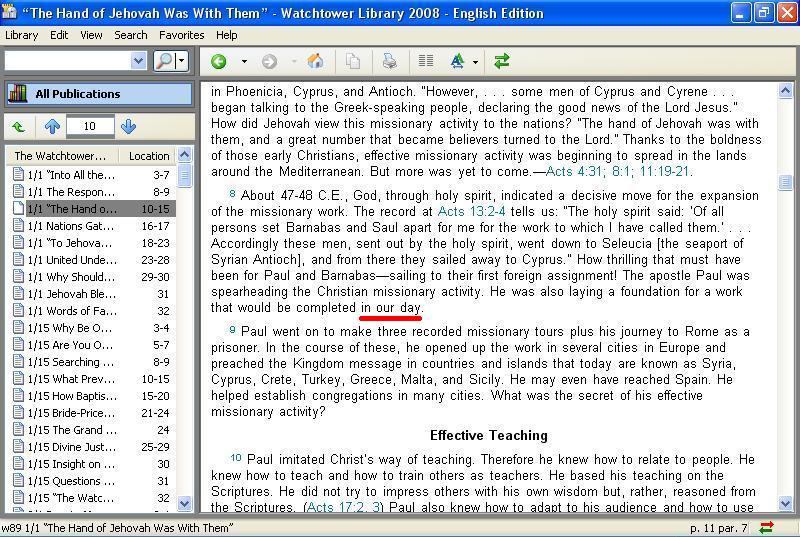Click the Print icon in the toolbar
This screenshot has width=800, height=537.
point(389,62)
